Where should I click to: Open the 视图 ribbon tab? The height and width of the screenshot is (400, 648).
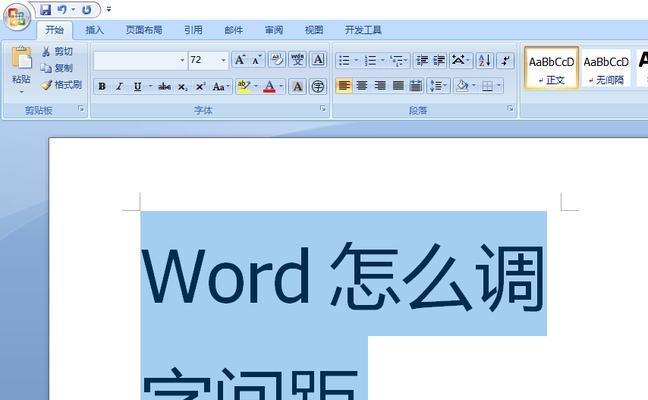[314, 30]
